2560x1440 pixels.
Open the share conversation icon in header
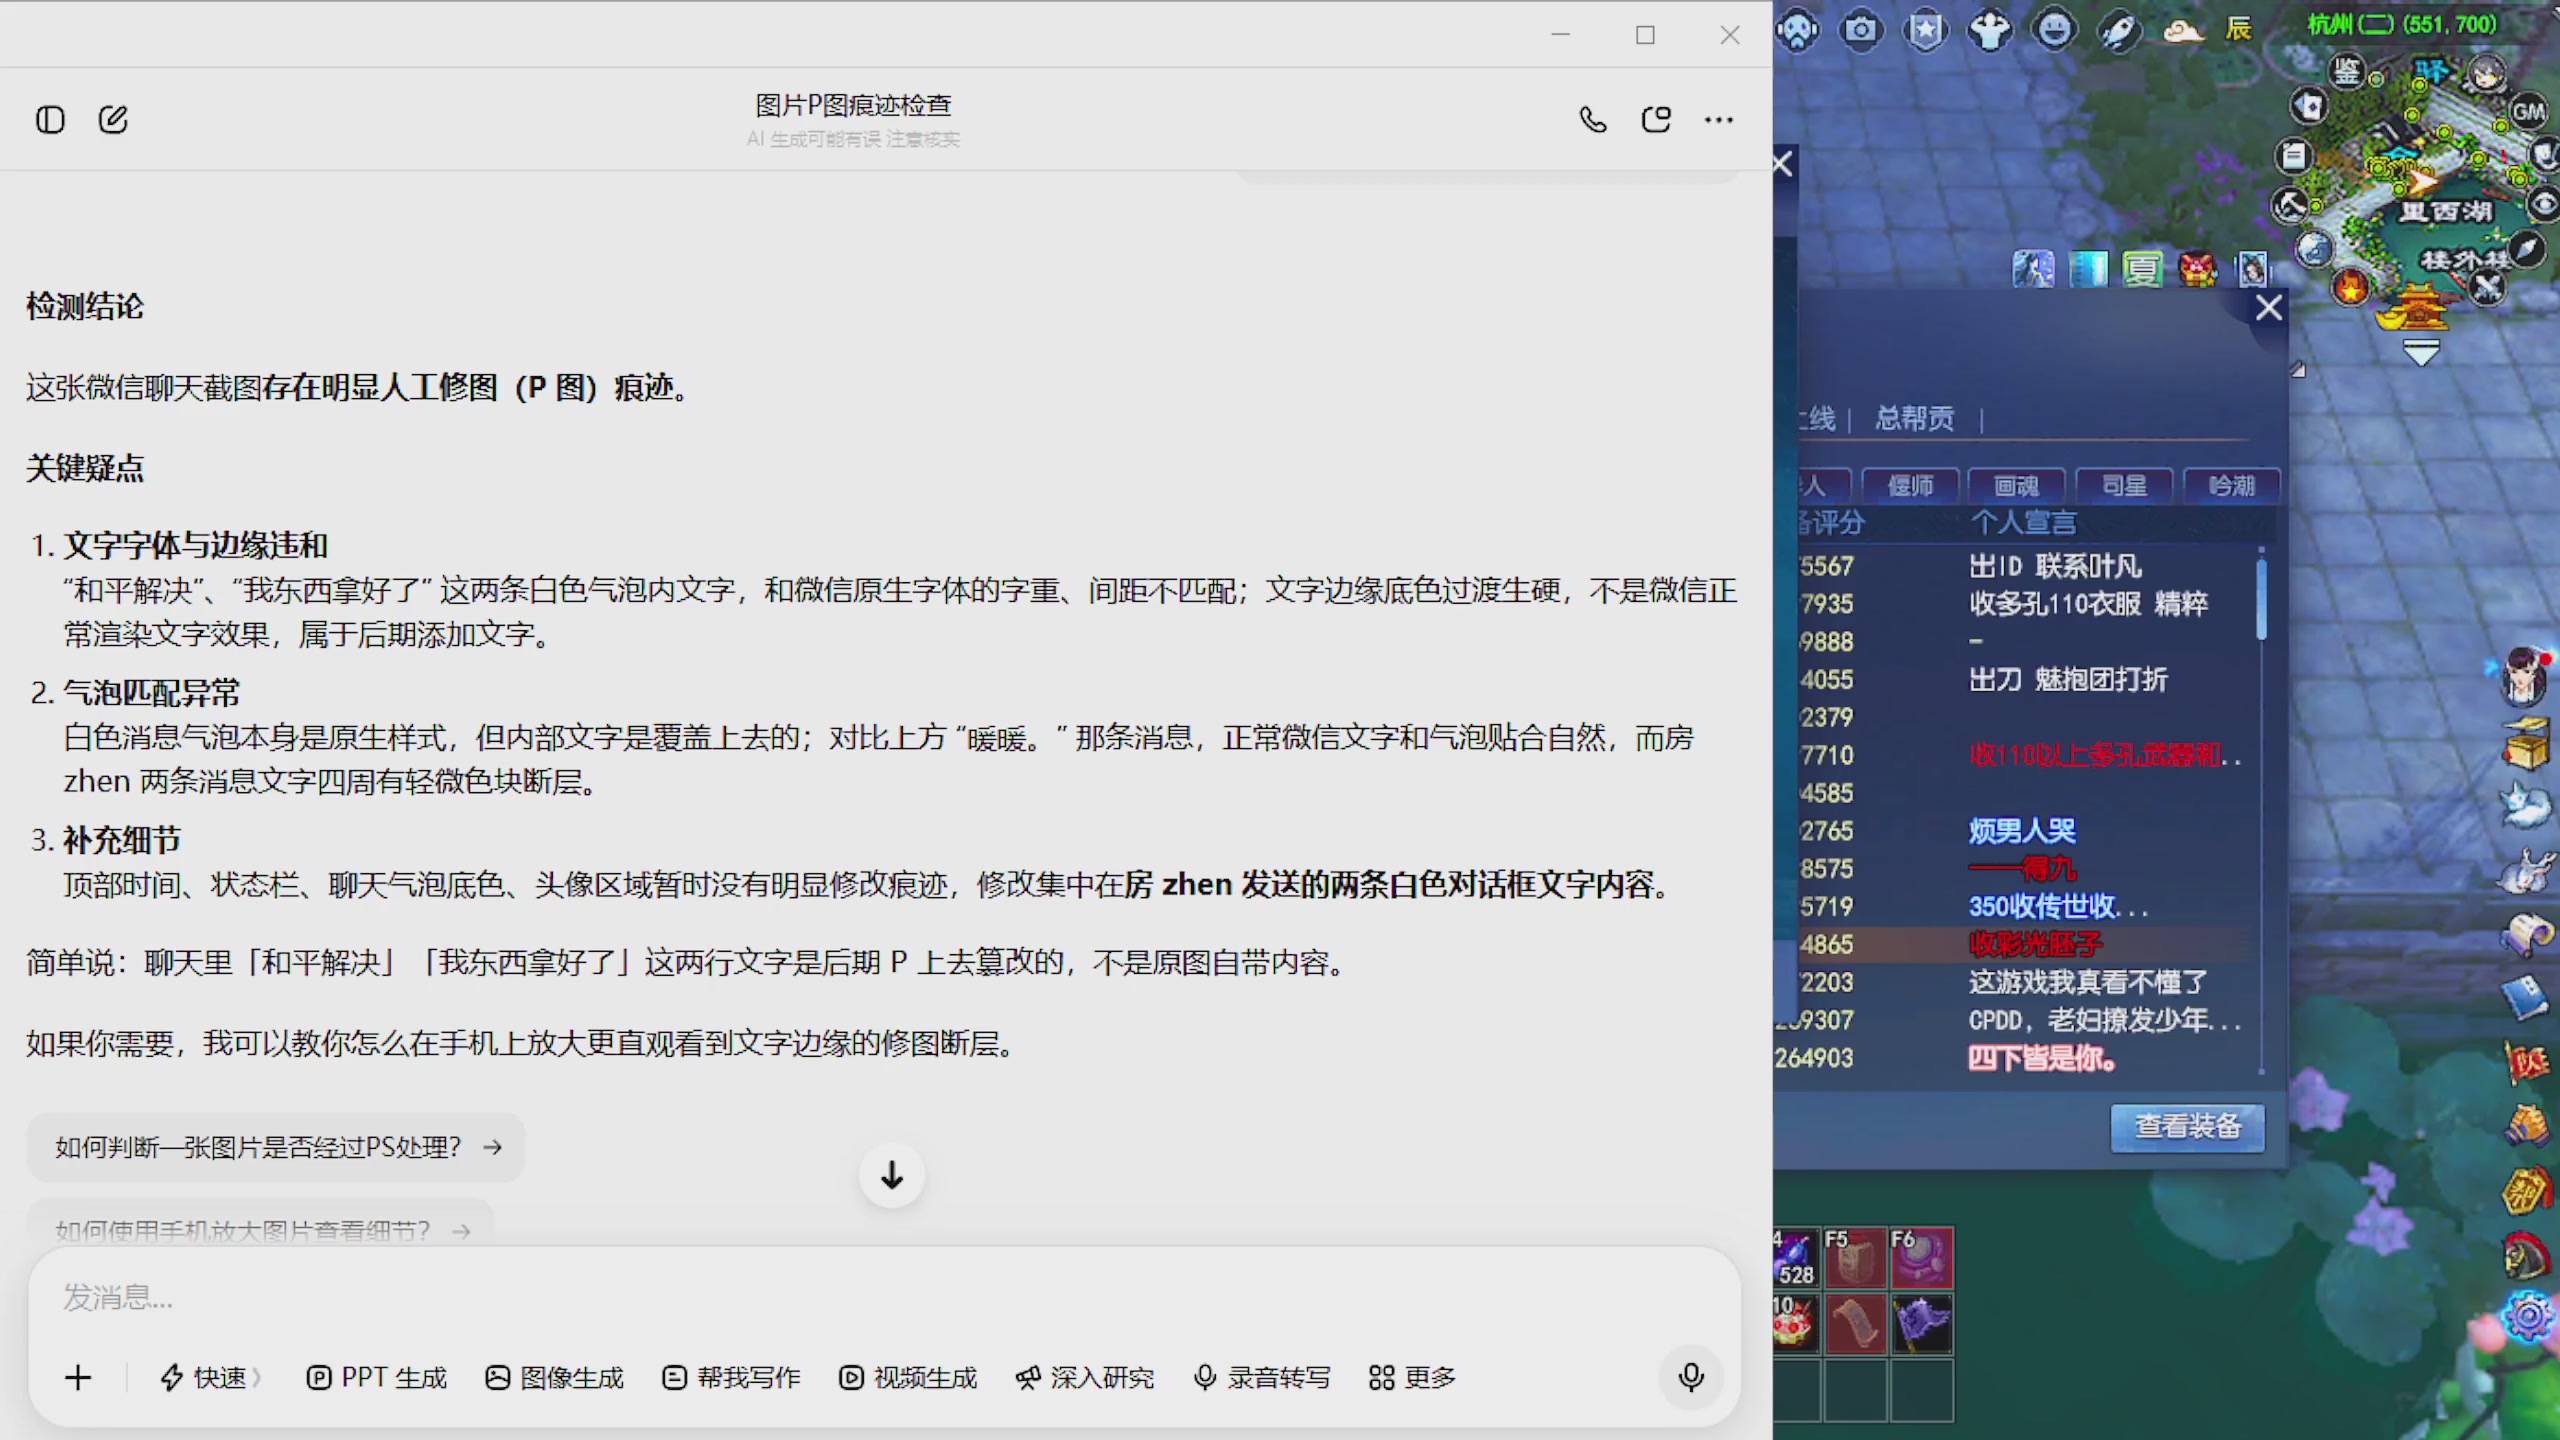tap(1656, 120)
